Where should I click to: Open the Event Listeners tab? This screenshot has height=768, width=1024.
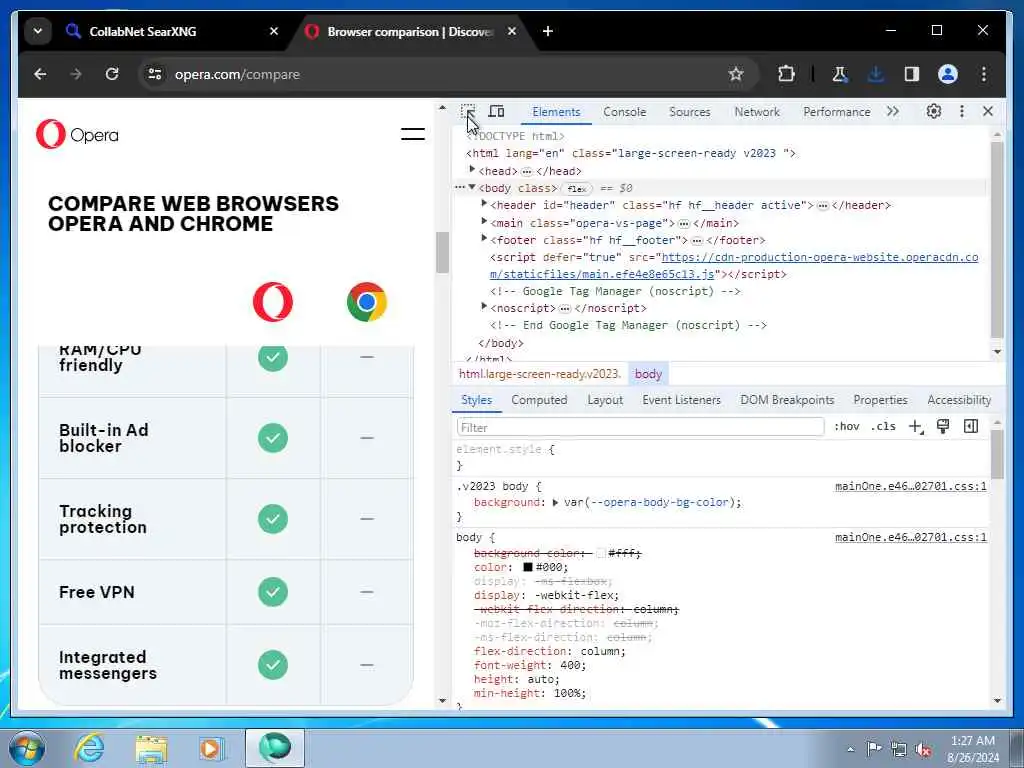tap(681, 400)
